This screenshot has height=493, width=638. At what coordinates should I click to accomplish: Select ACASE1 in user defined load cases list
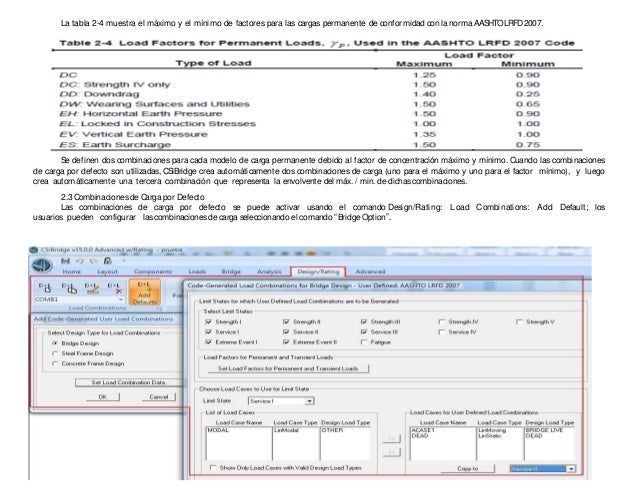[423, 430]
